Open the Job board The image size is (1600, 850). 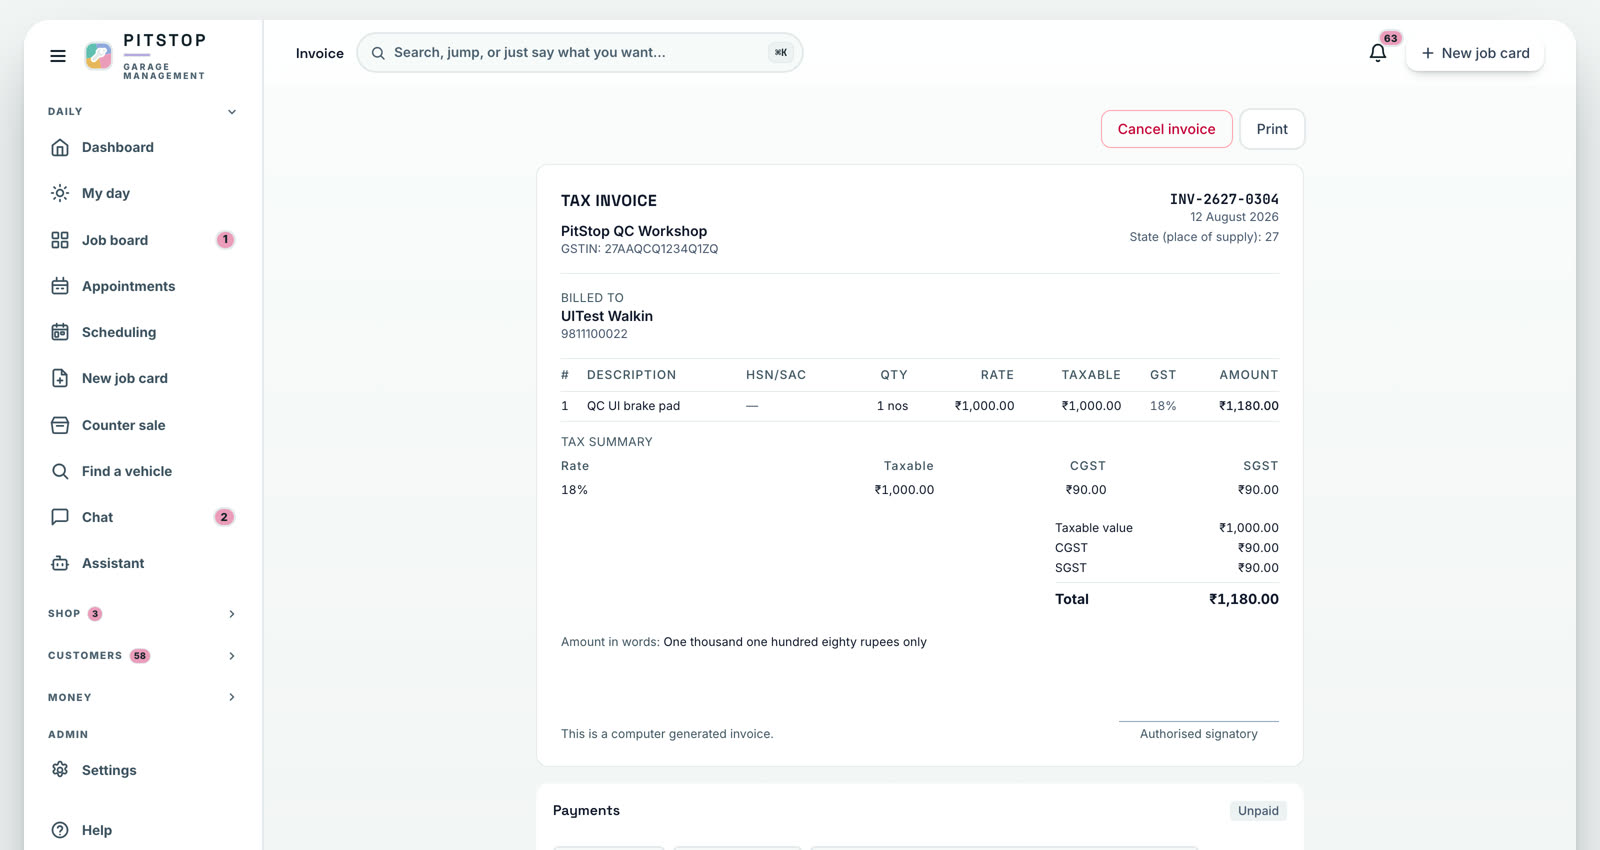(142, 240)
